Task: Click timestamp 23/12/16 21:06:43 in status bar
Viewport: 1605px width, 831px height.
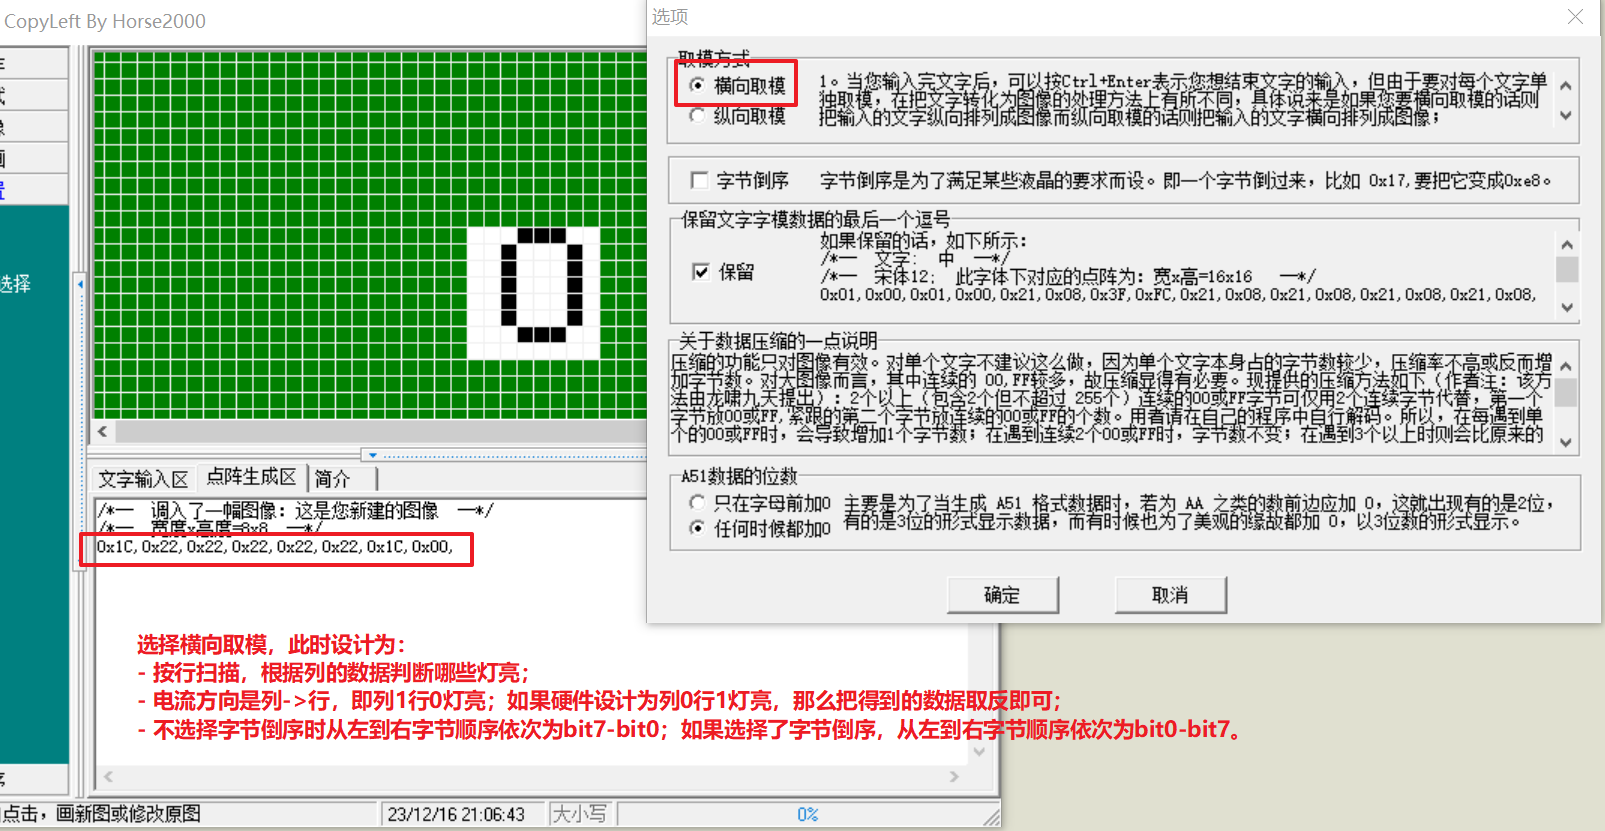Action: click(456, 814)
